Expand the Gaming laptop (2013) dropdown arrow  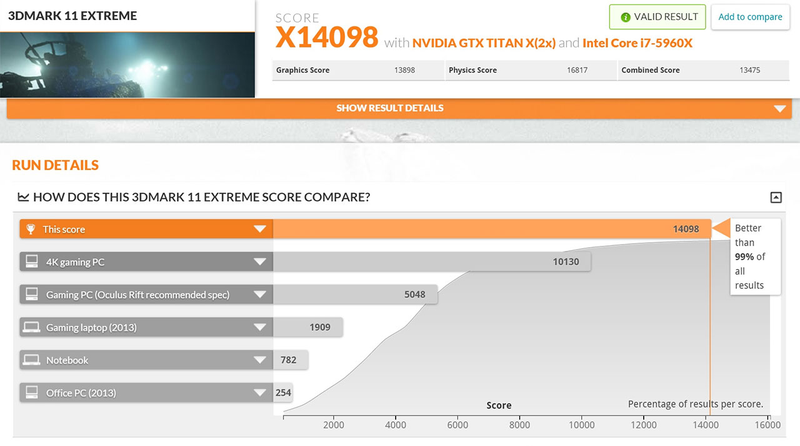(x=260, y=327)
